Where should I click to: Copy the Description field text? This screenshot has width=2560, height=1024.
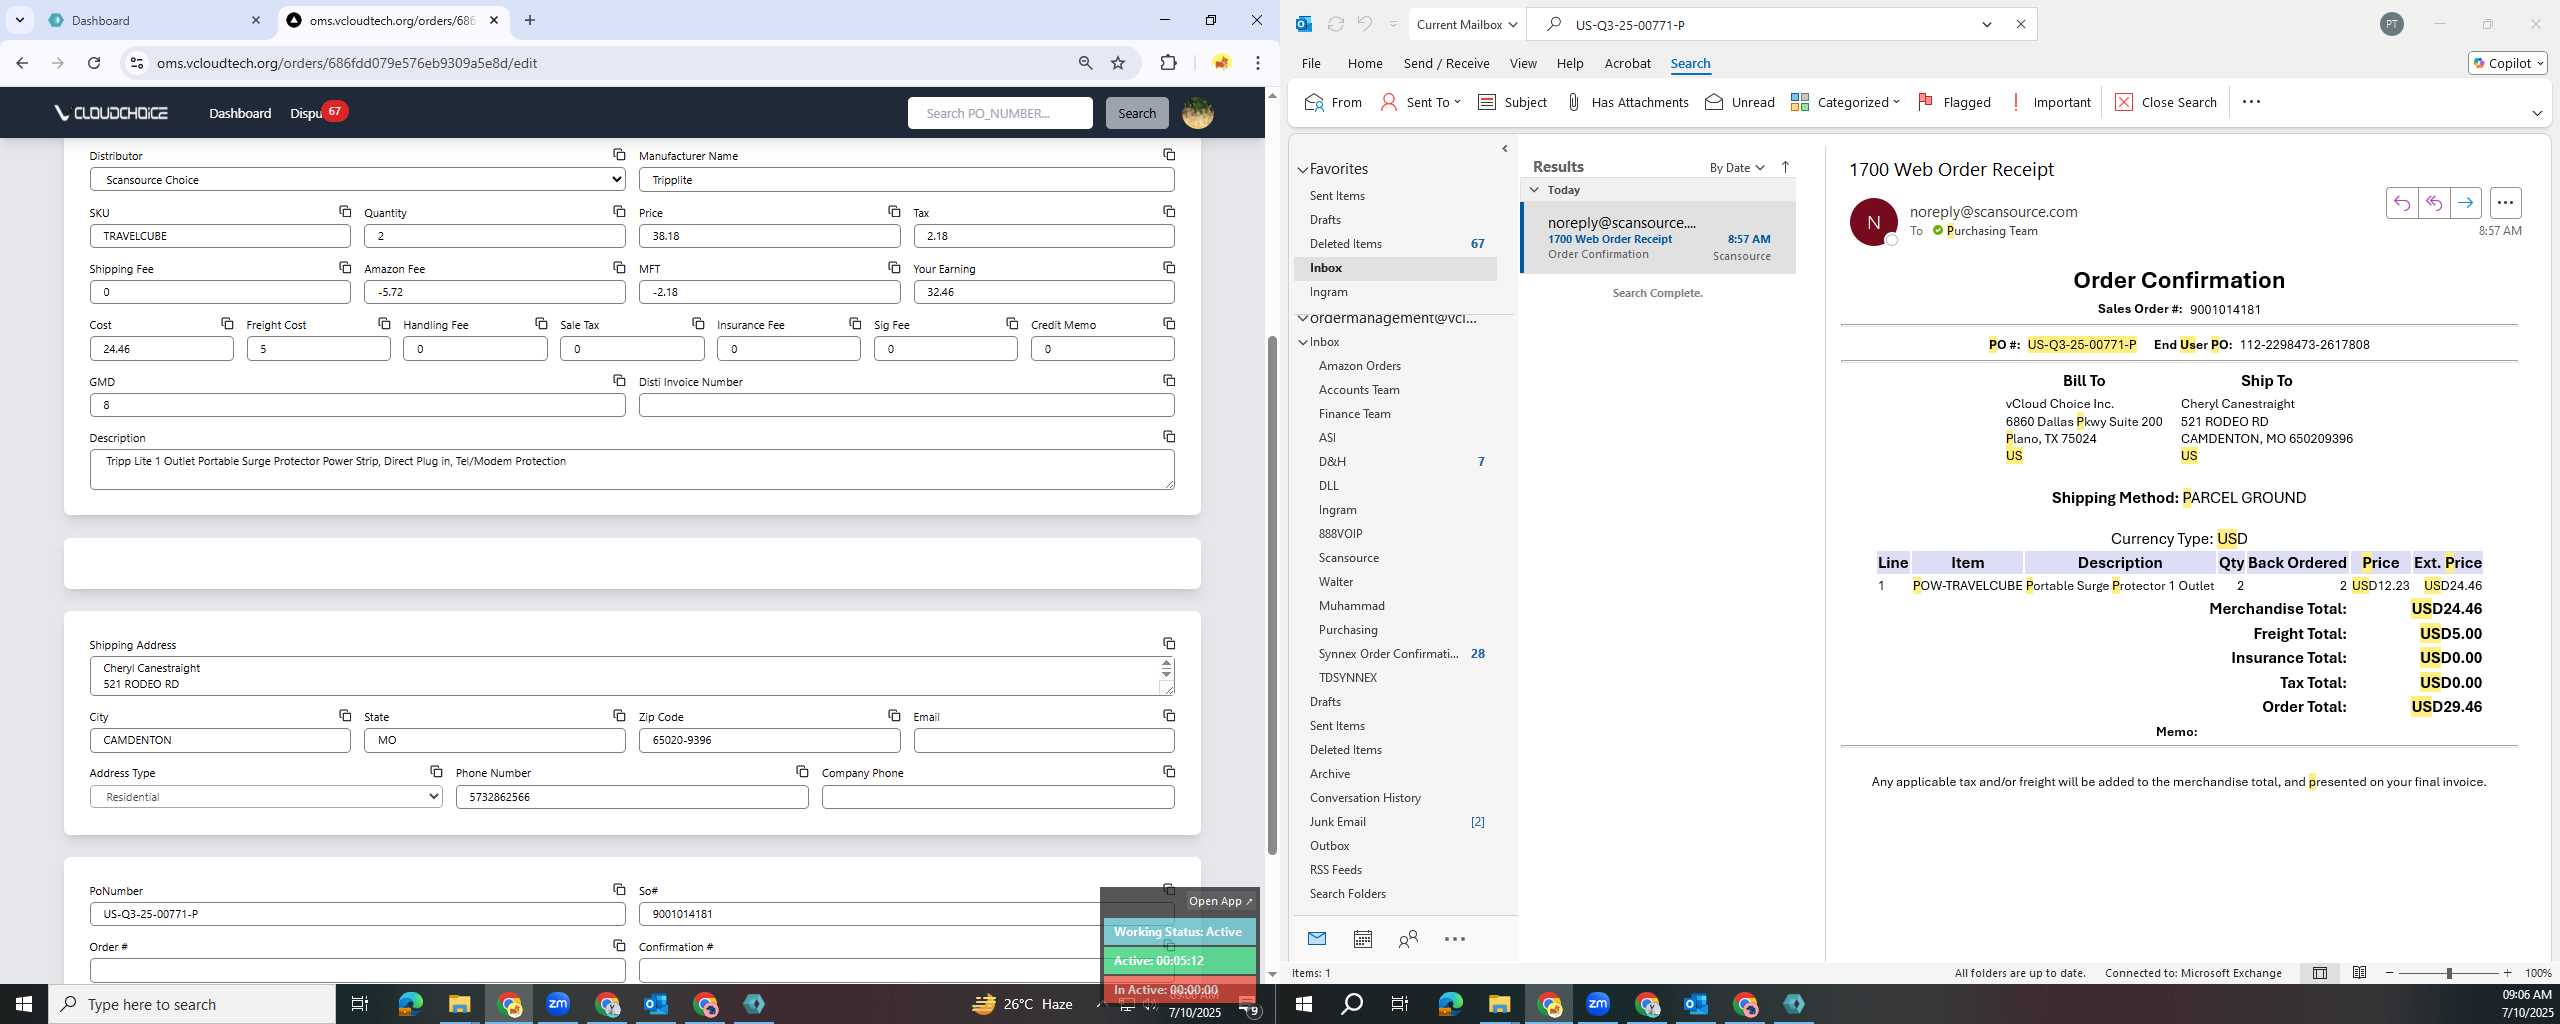click(x=1169, y=437)
